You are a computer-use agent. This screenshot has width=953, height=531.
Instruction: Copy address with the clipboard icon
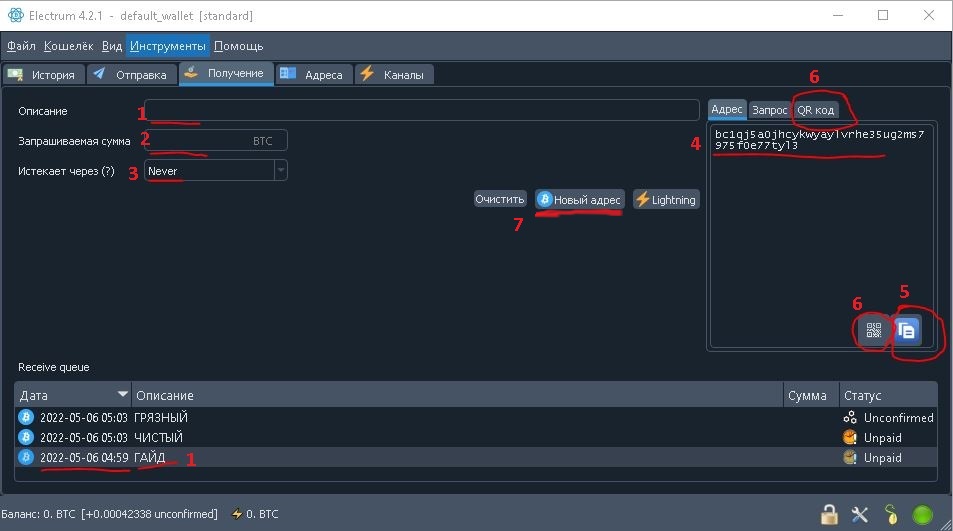click(x=908, y=330)
